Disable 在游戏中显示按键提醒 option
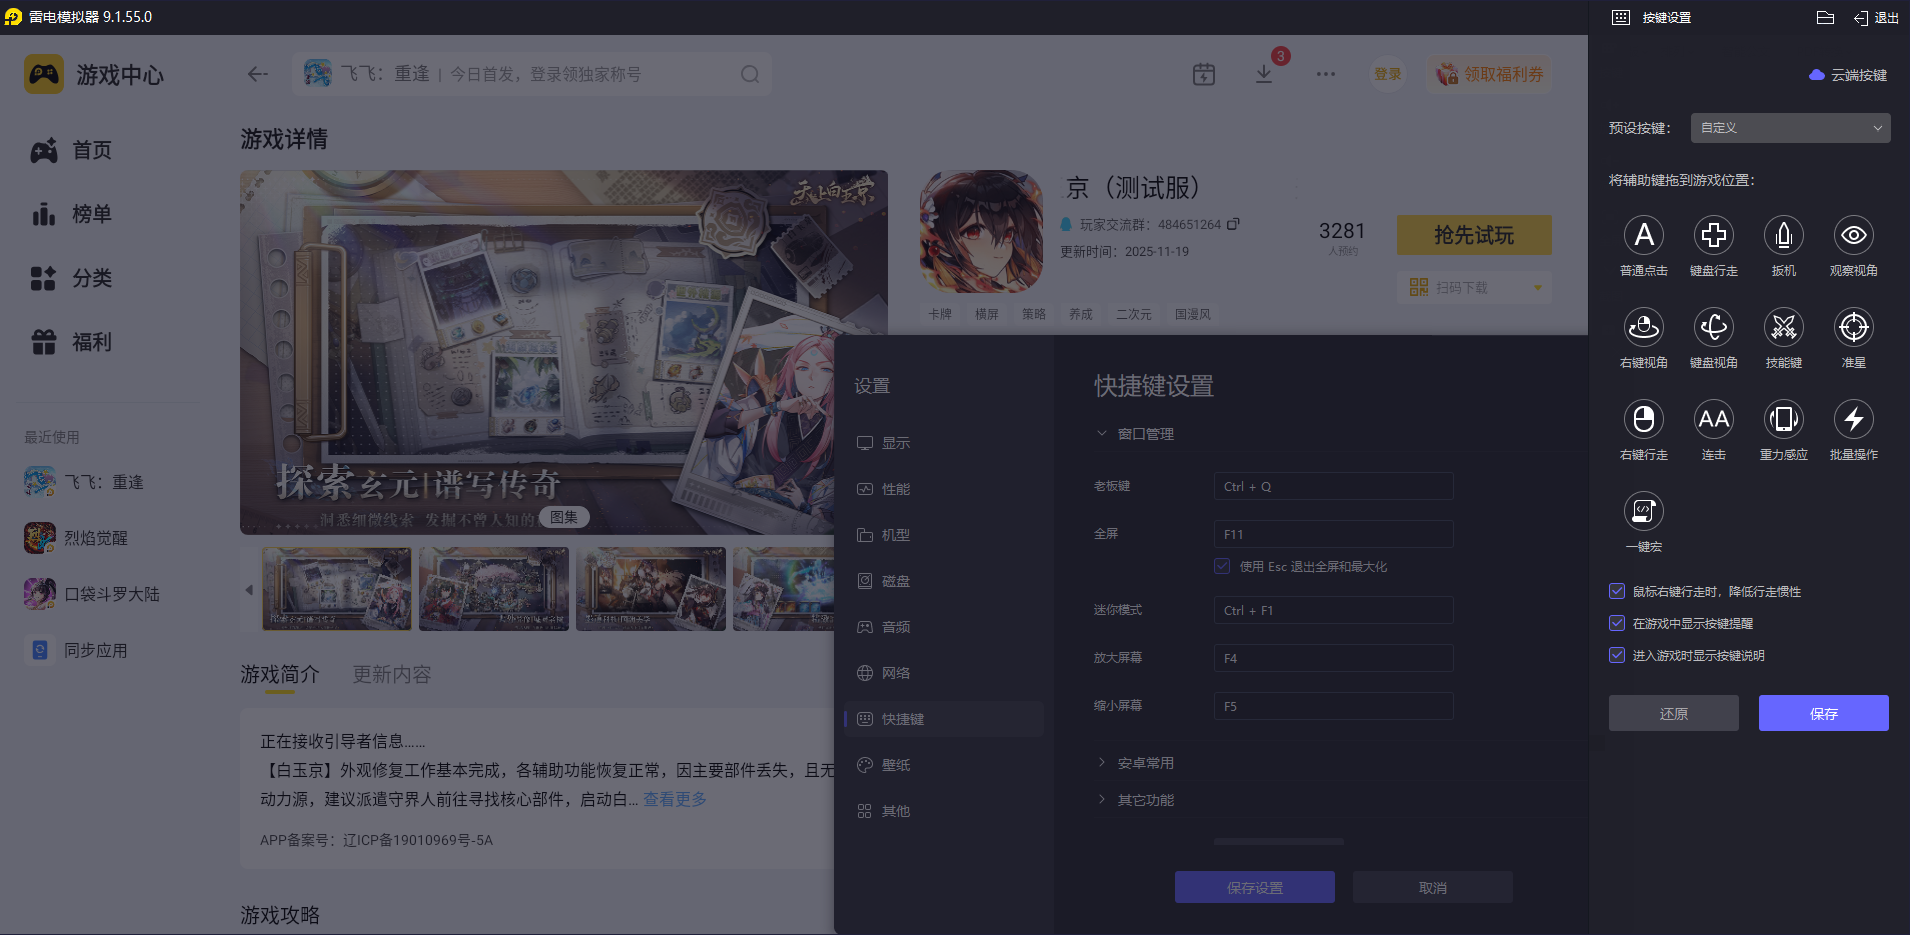The image size is (1910, 935). click(1617, 623)
